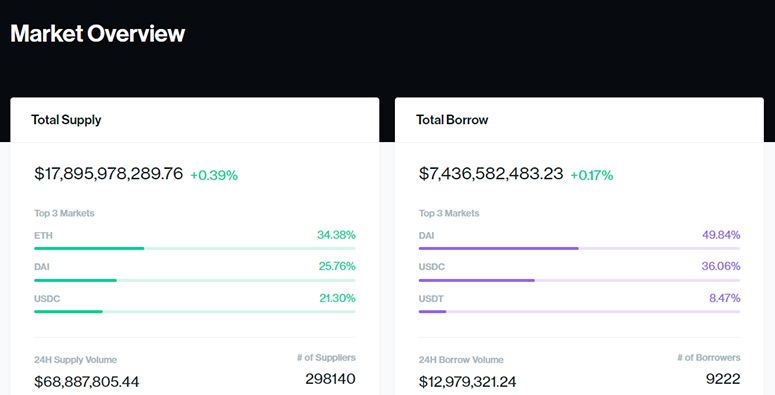Click the USDC 36.06% borrow percentage
The height and width of the screenshot is (395, 775).
721,266
